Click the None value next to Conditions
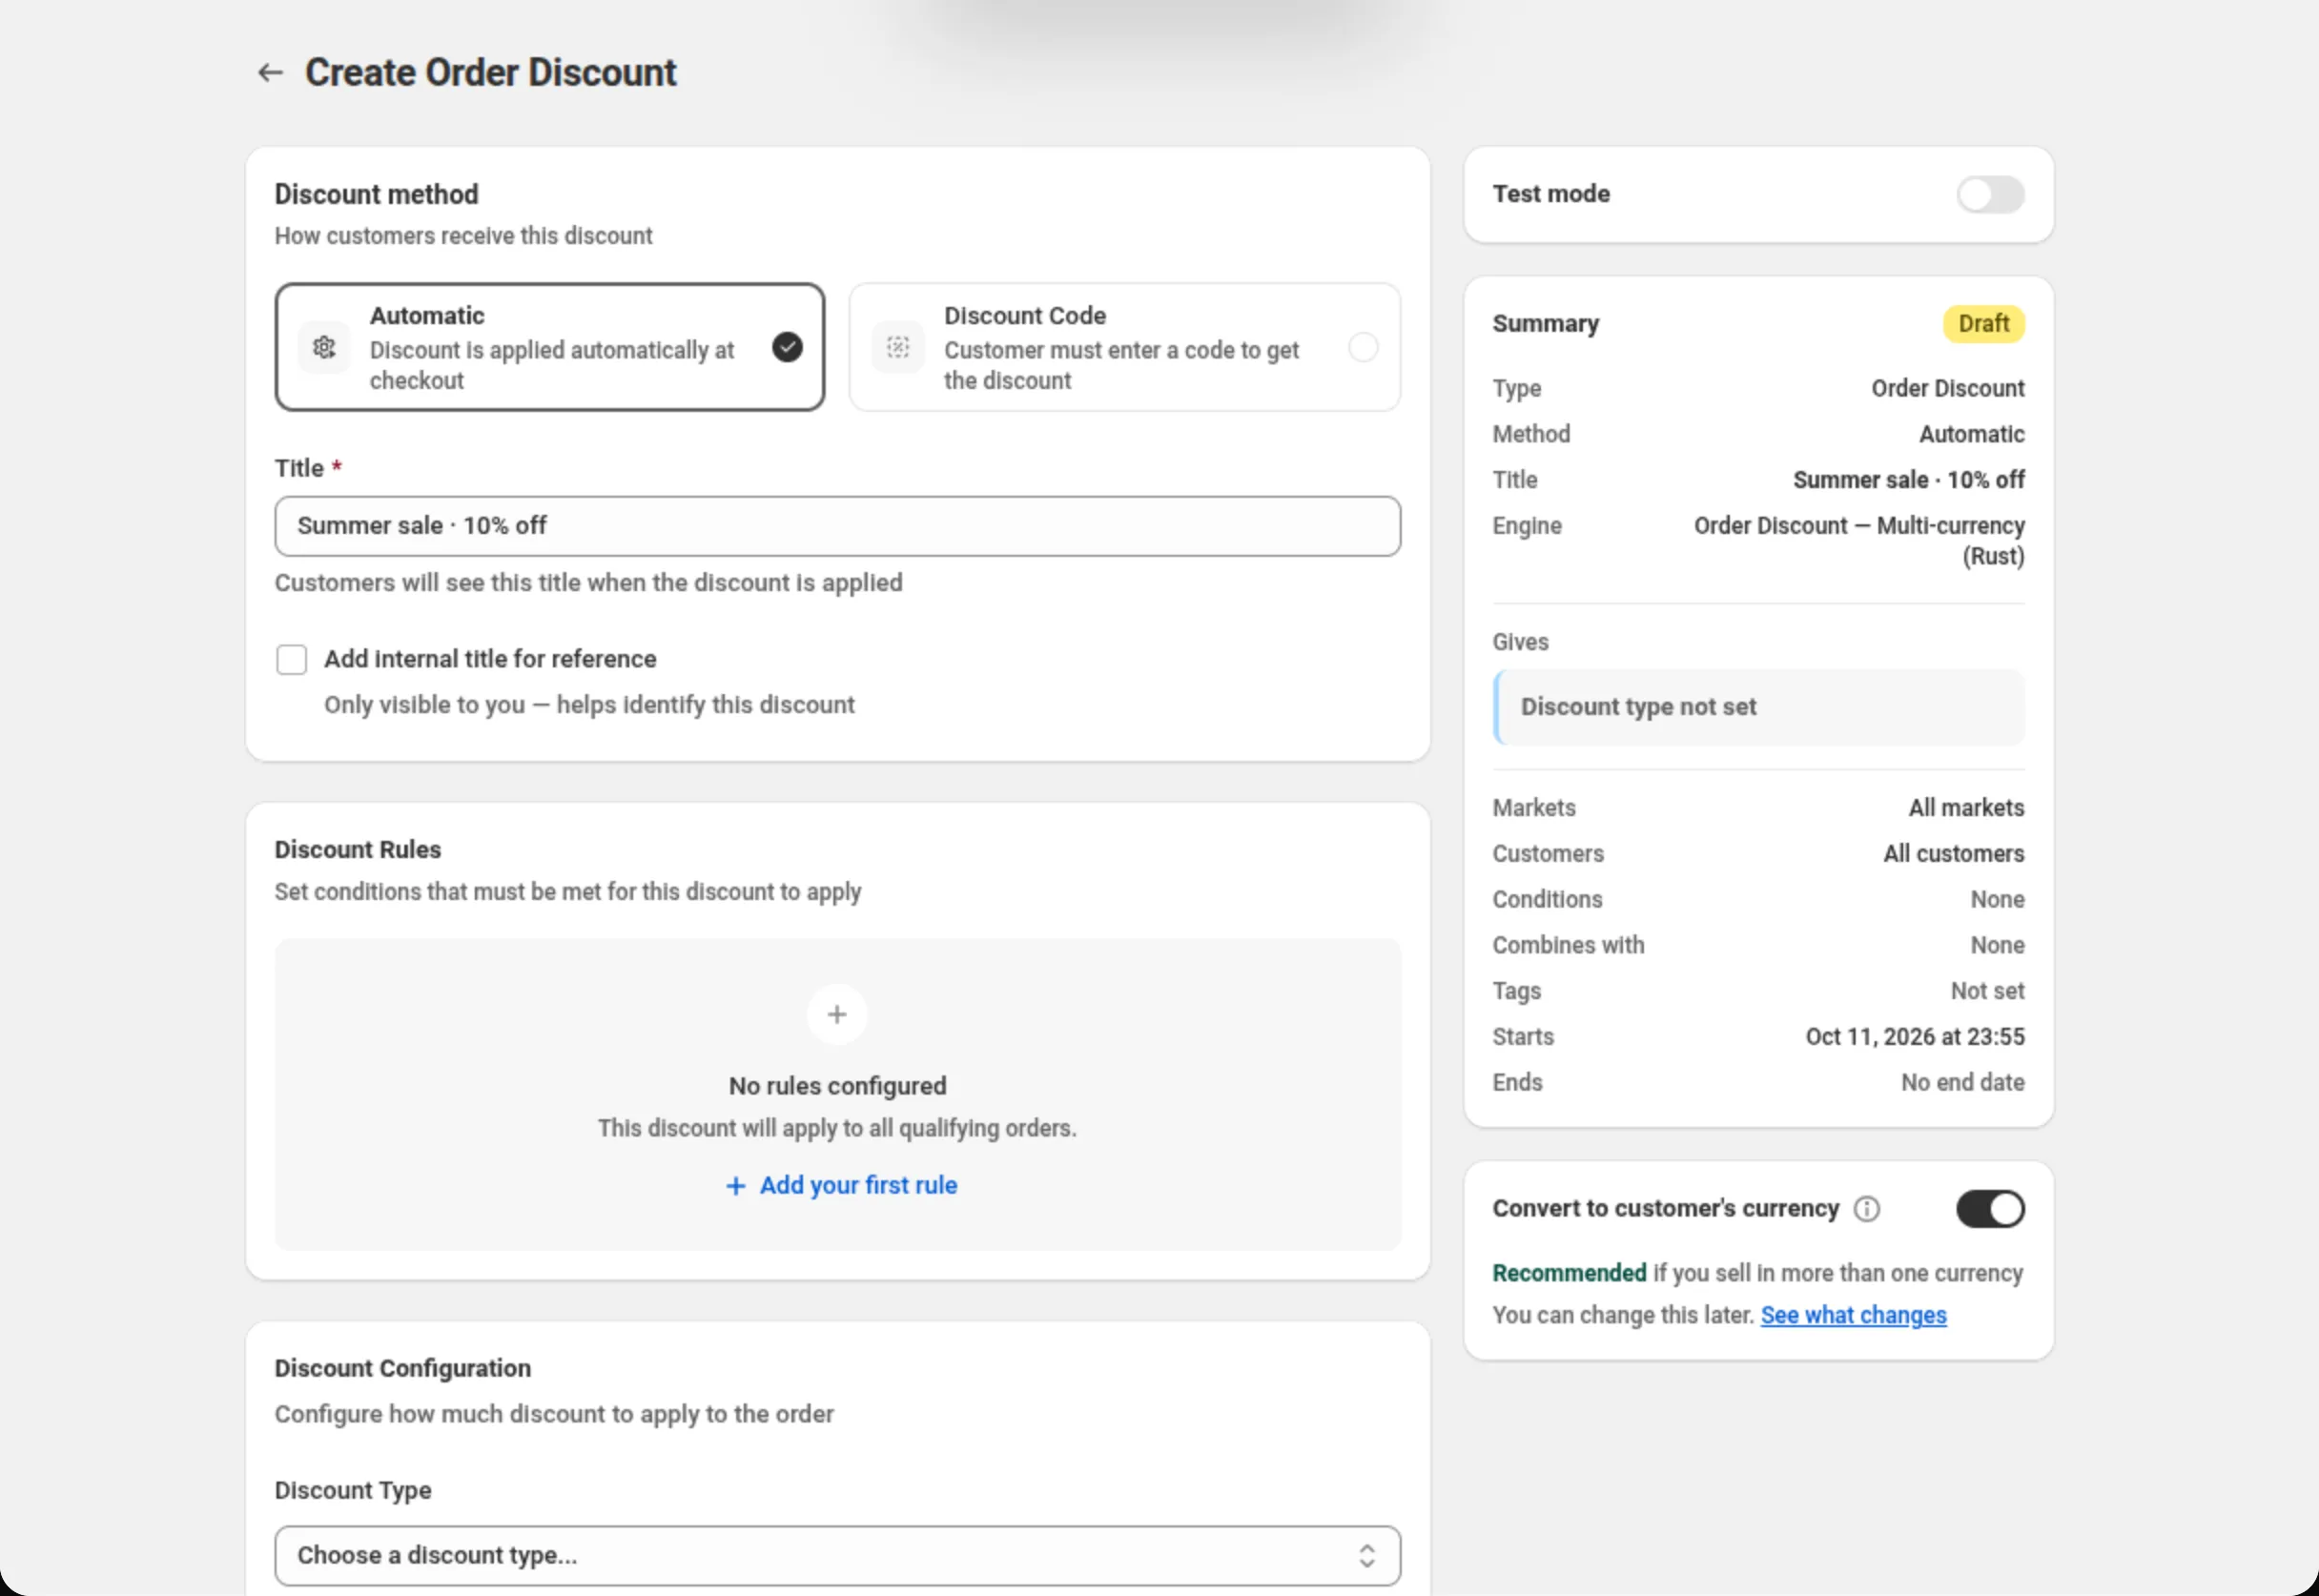The width and height of the screenshot is (2319, 1596). [1997, 900]
